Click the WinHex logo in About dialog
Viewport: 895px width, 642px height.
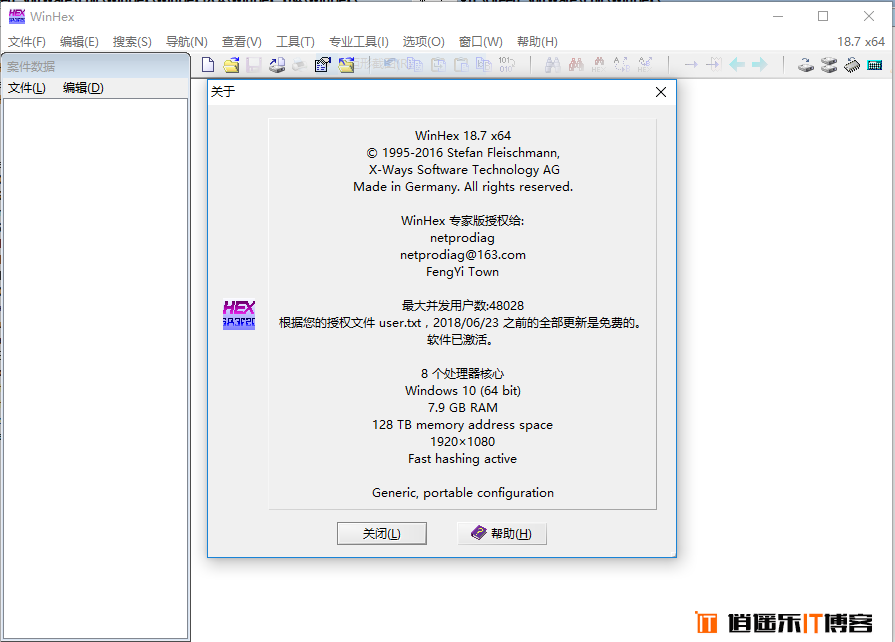tap(239, 314)
